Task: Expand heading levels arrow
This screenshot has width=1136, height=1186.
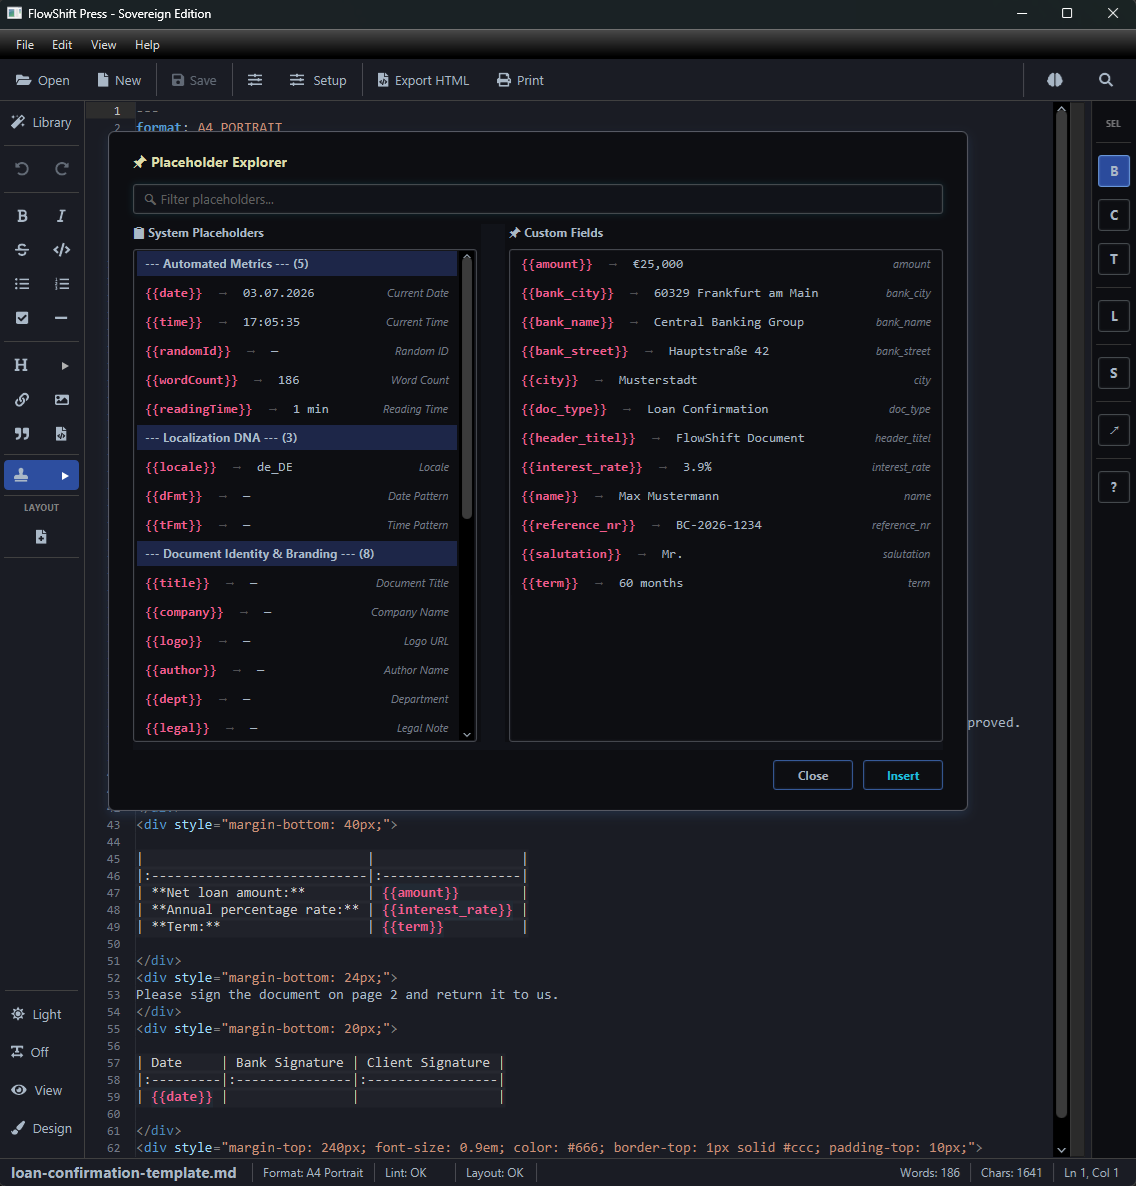Action: 64,365
